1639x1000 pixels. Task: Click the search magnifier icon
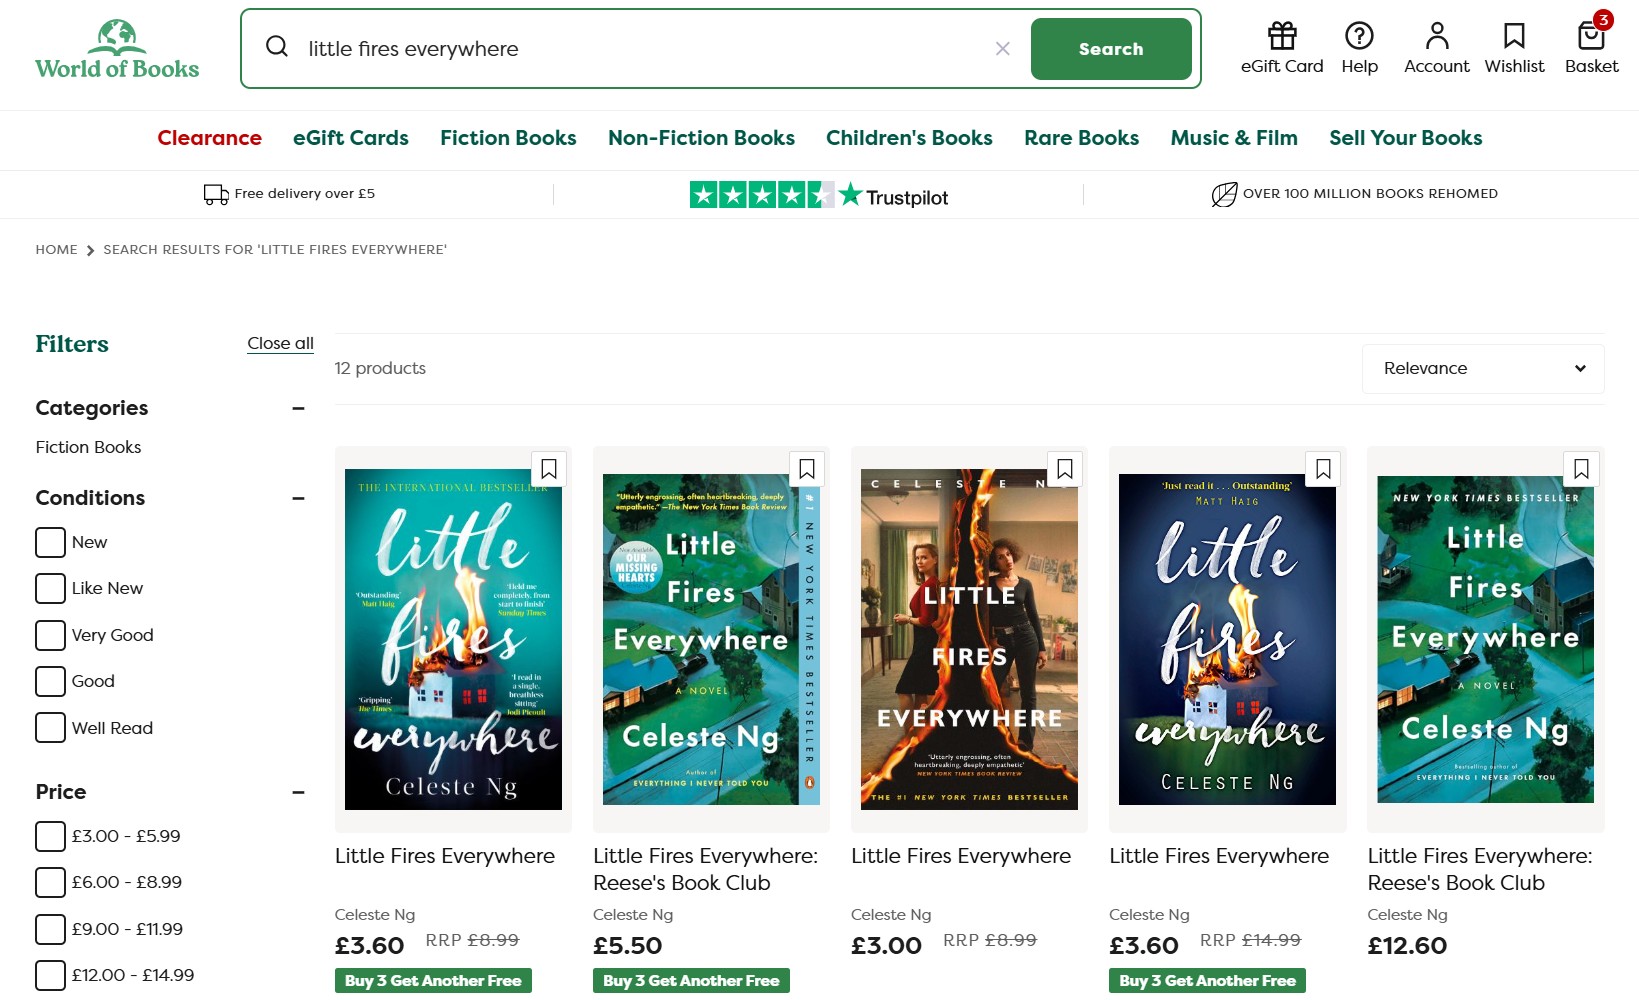point(277,47)
